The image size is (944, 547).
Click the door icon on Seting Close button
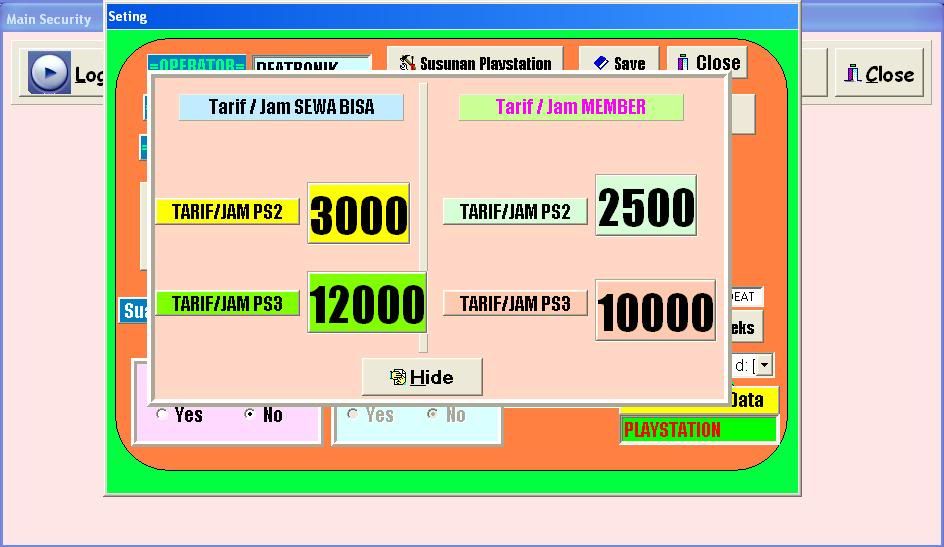pos(683,63)
